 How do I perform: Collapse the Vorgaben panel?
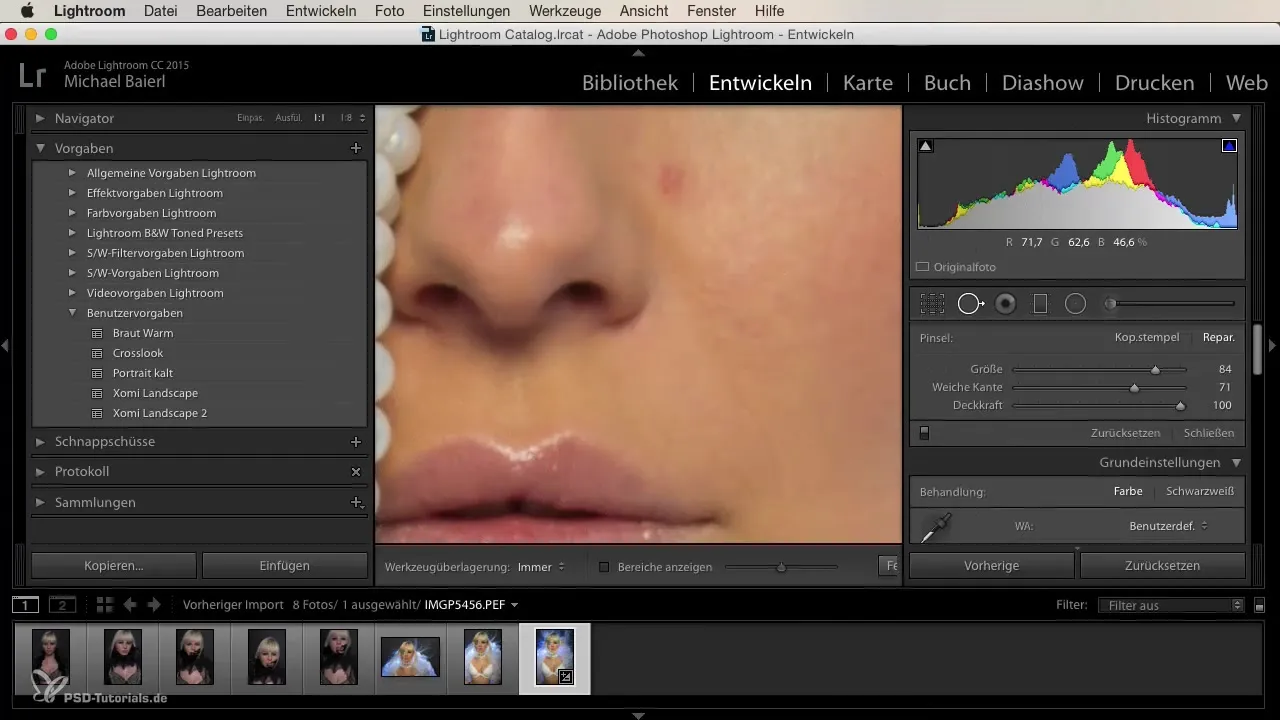coord(40,148)
